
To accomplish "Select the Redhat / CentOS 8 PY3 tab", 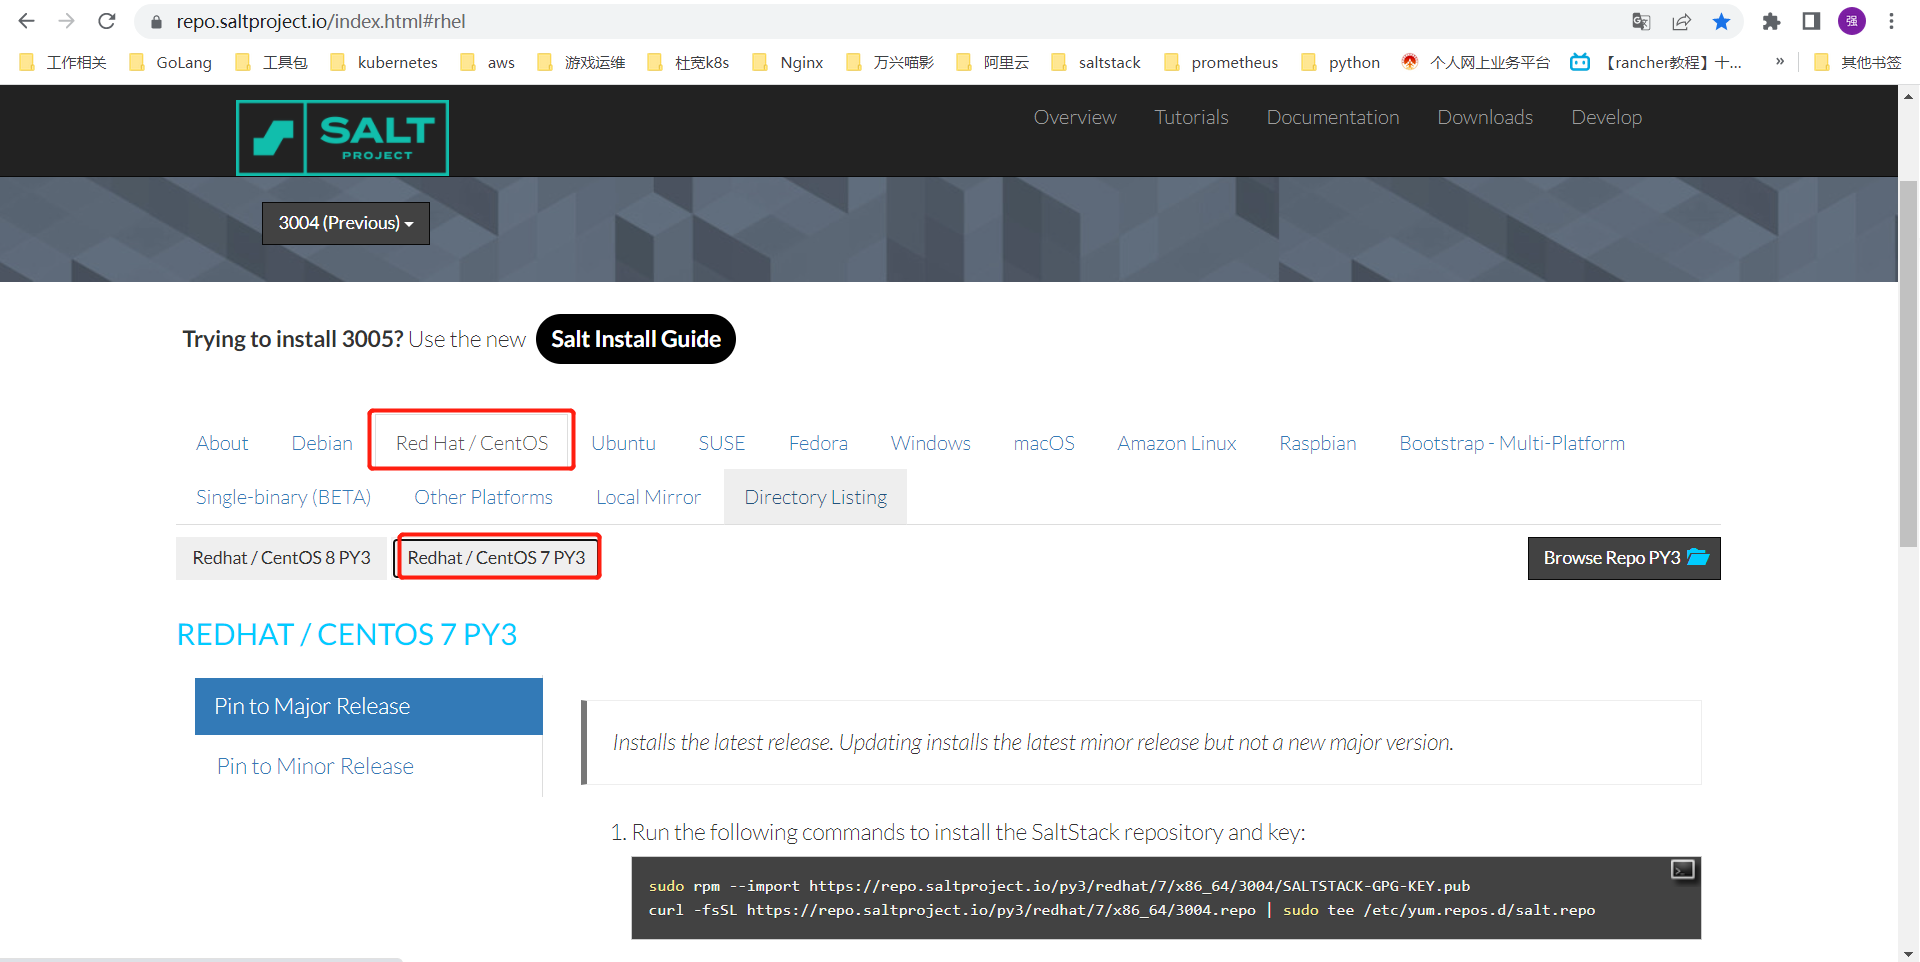I will tap(282, 558).
